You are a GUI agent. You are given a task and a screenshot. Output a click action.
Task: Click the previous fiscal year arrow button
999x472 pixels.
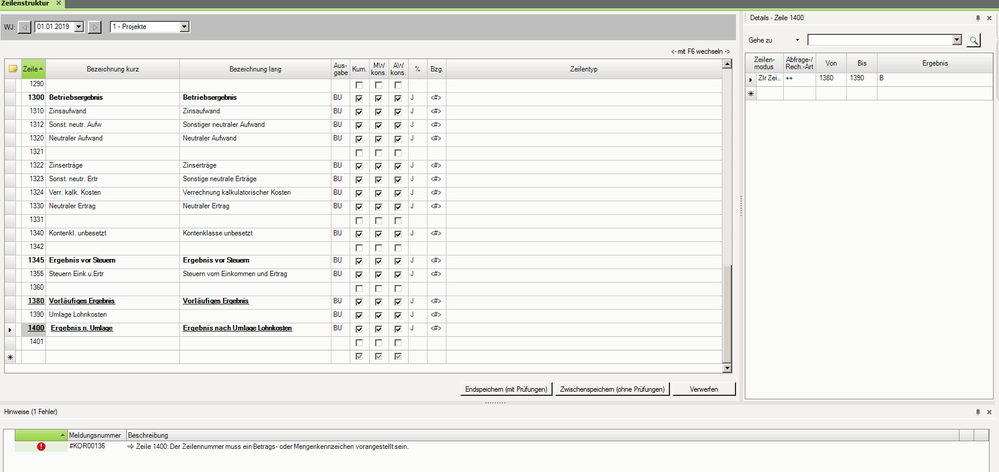pos(25,27)
